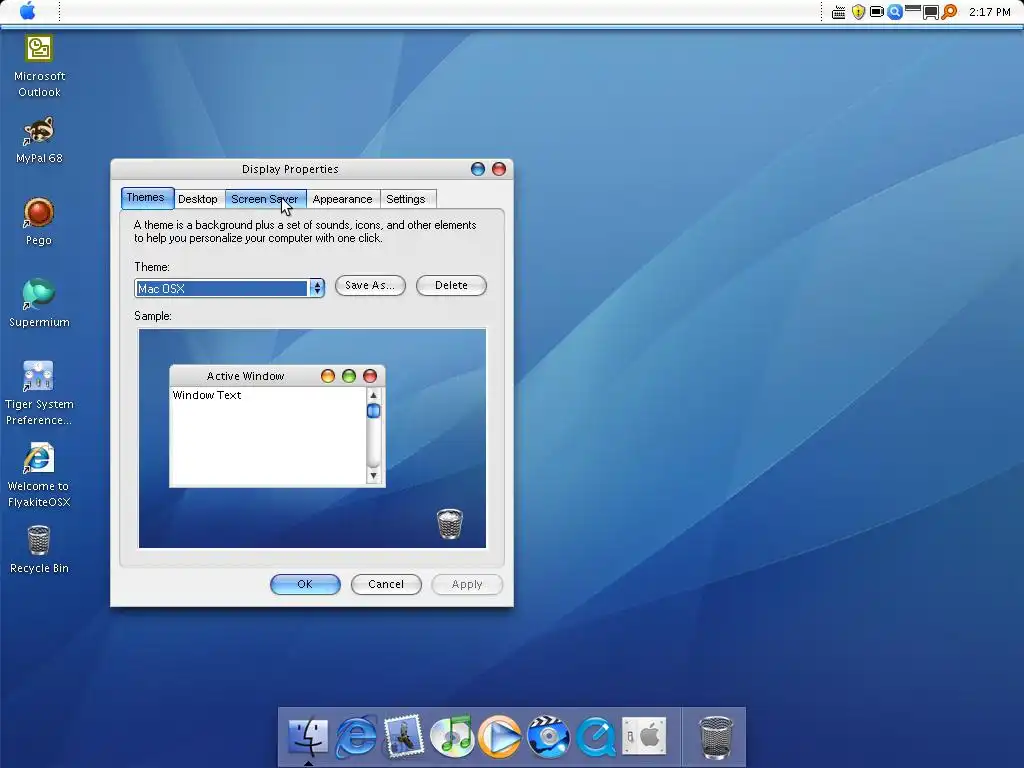Select Welcome to FlyakiteOSX desktop icon
Image resolution: width=1024 pixels, height=768 pixels.
(x=39, y=475)
